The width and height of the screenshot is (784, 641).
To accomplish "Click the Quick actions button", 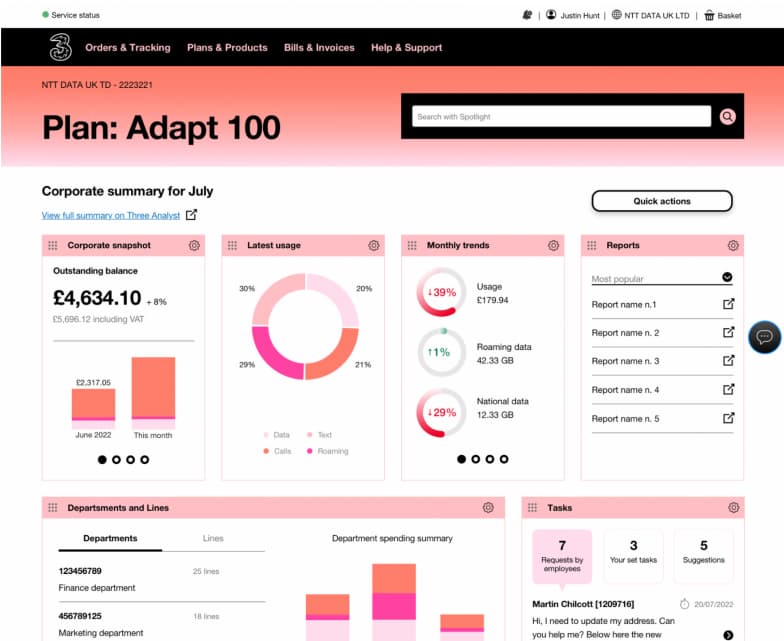I will pyautogui.click(x=662, y=201).
